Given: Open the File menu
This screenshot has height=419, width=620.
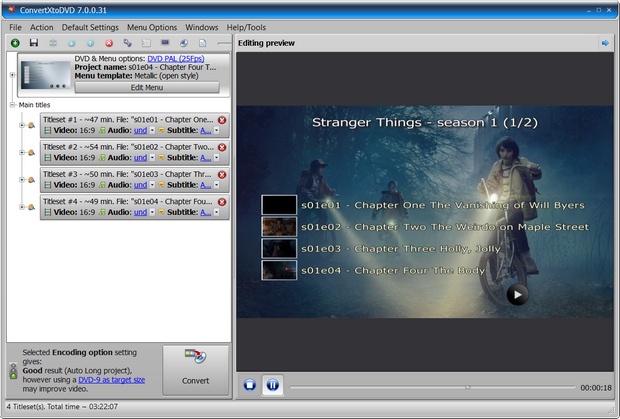Looking at the screenshot, I should click(15, 27).
